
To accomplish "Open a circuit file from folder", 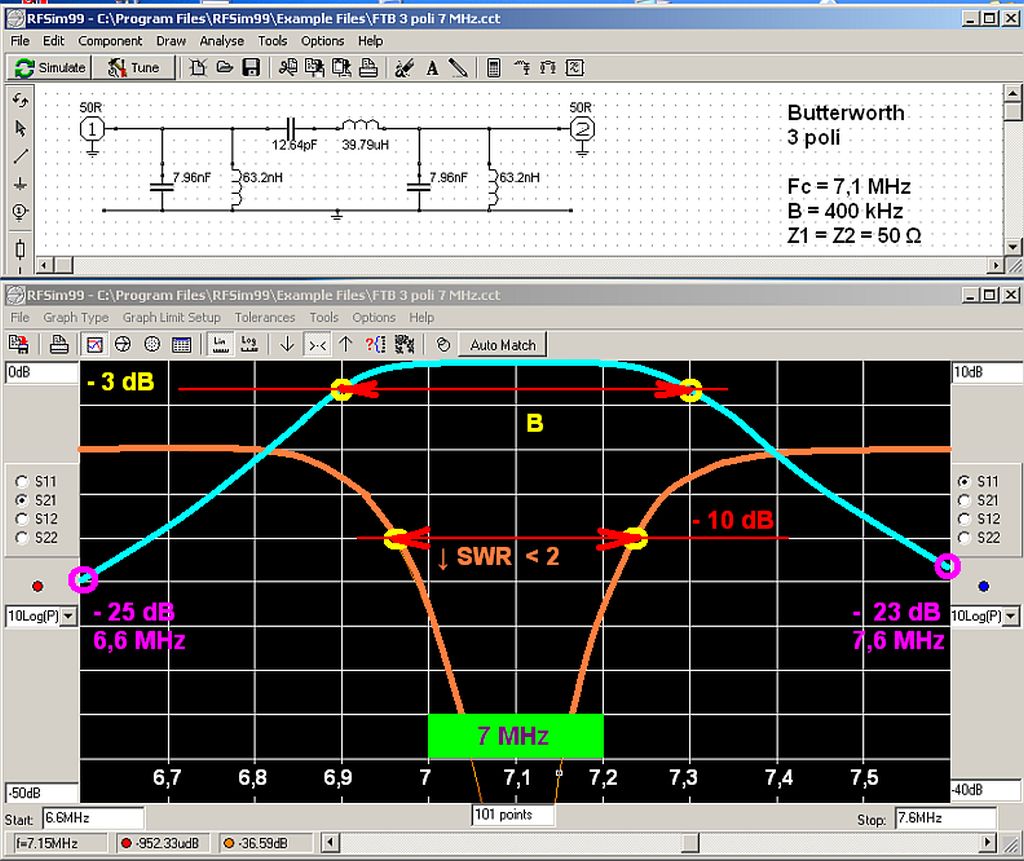I will point(225,67).
